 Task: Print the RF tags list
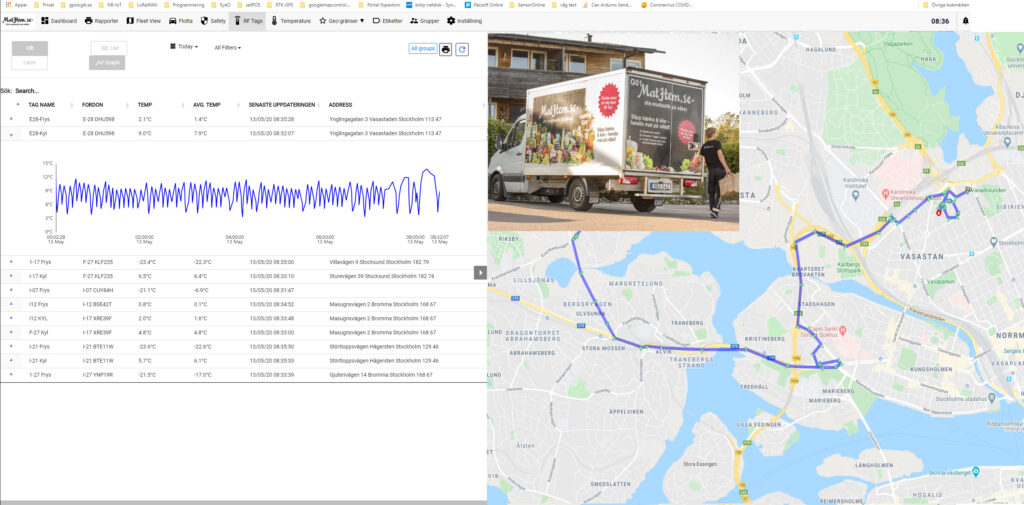(x=445, y=49)
